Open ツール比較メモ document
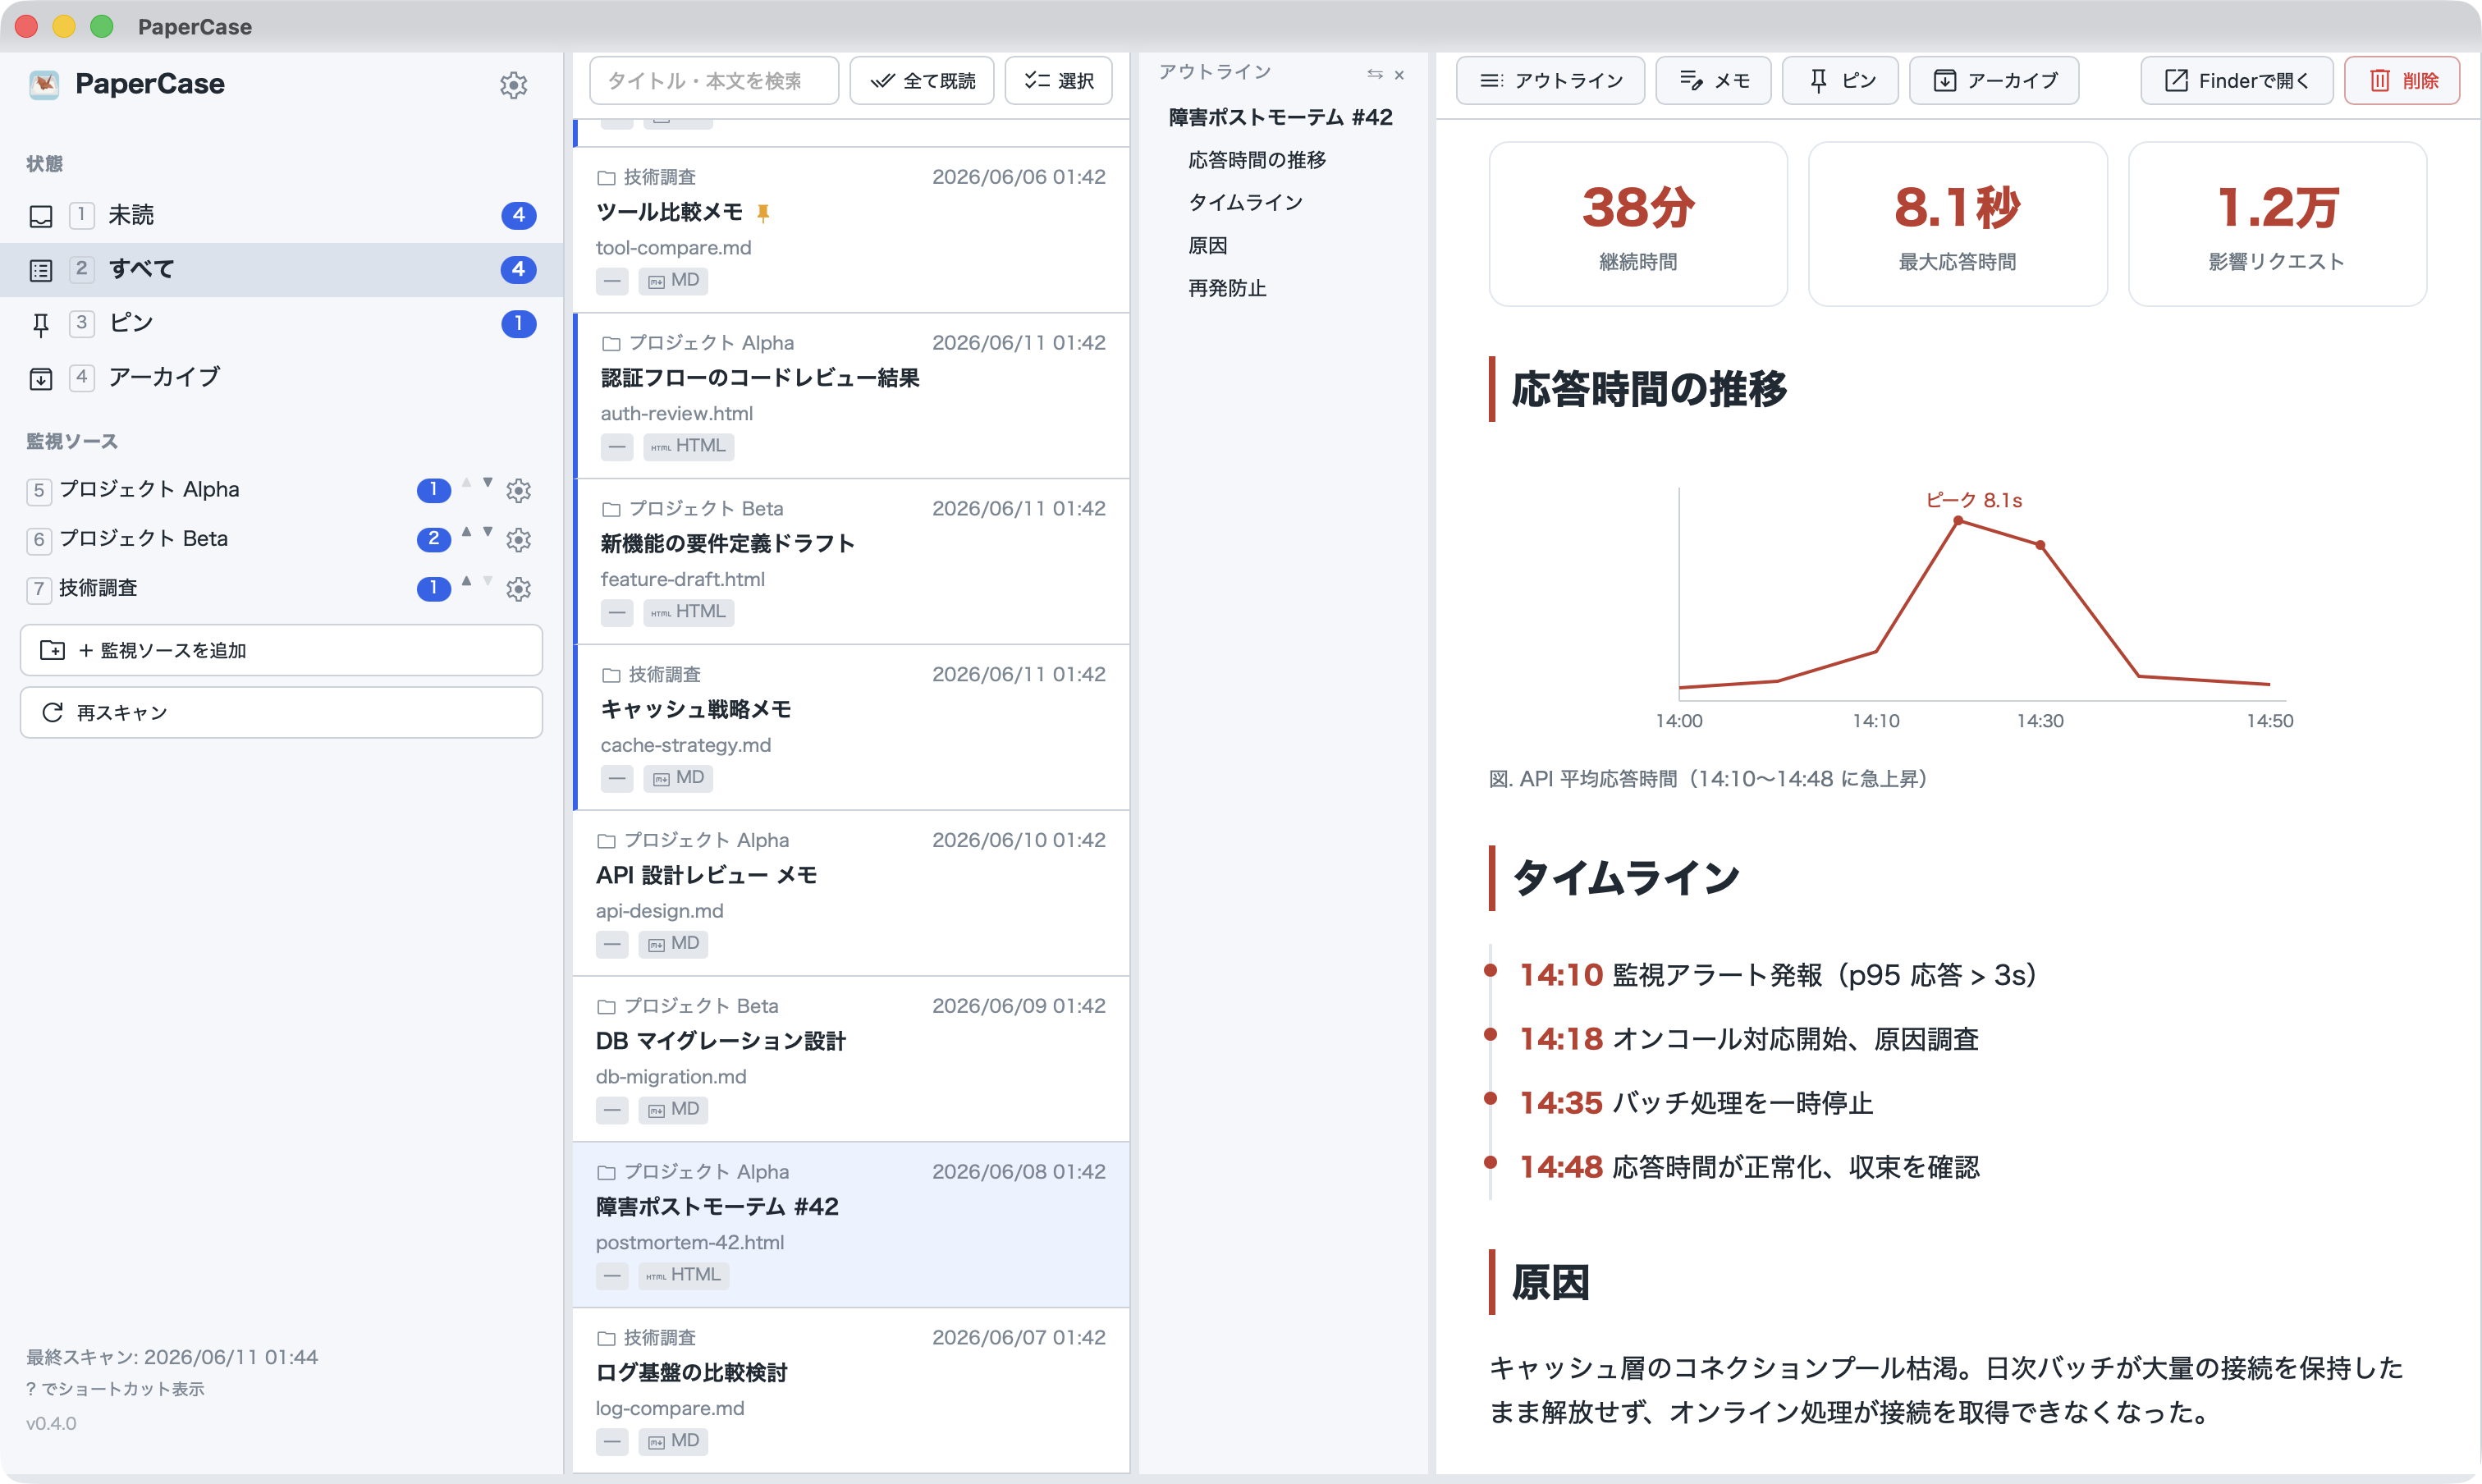This screenshot has width=2482, height=1484. tap(851, 230)
